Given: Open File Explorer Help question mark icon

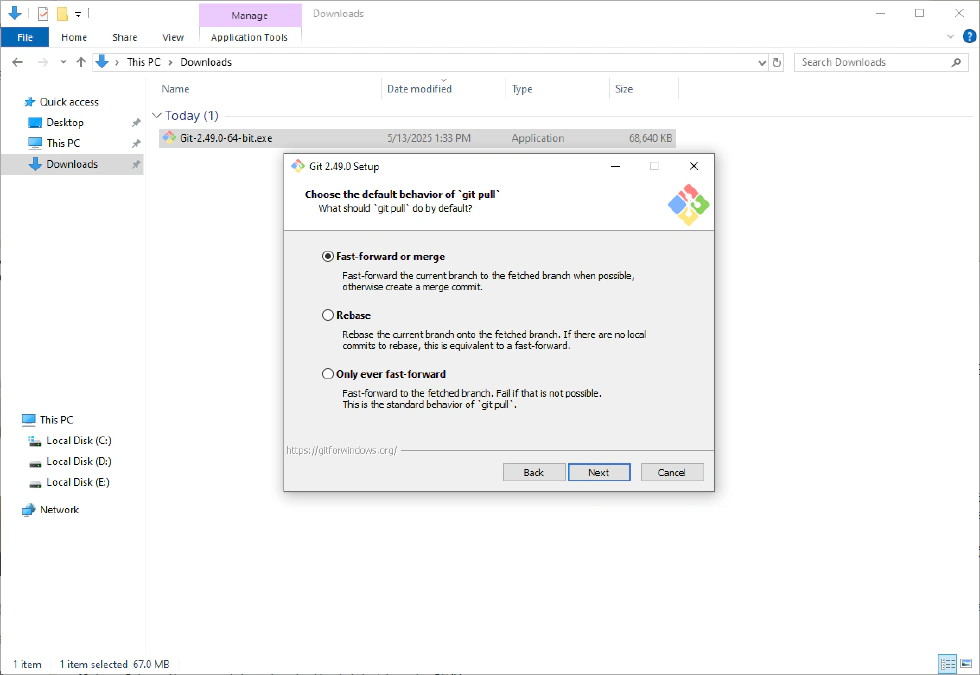Looking at the screenshot, I should pyautogui.click(x=967, y=37).
